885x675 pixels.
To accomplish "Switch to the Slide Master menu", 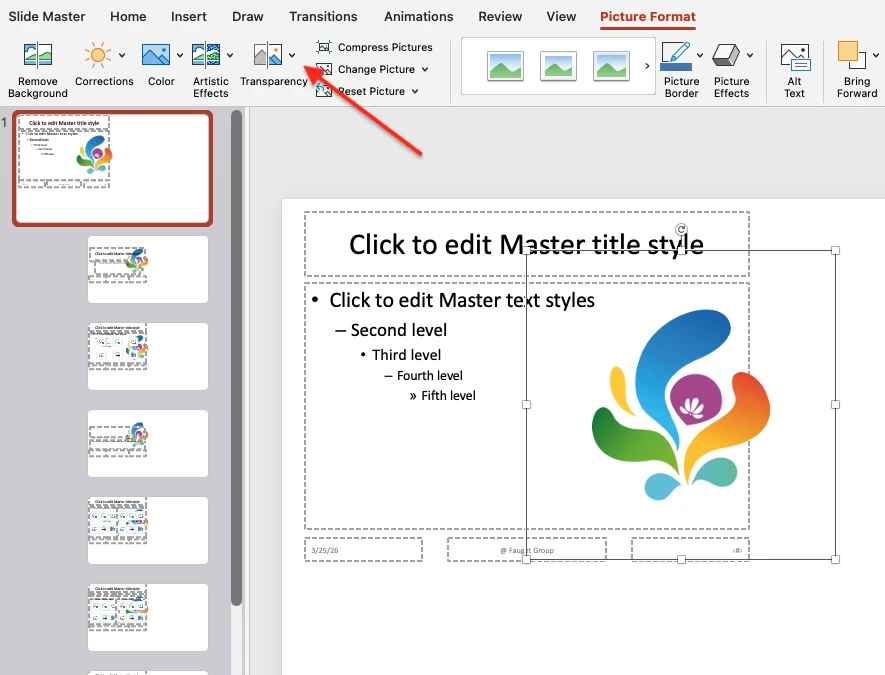I will pos(47,16).
